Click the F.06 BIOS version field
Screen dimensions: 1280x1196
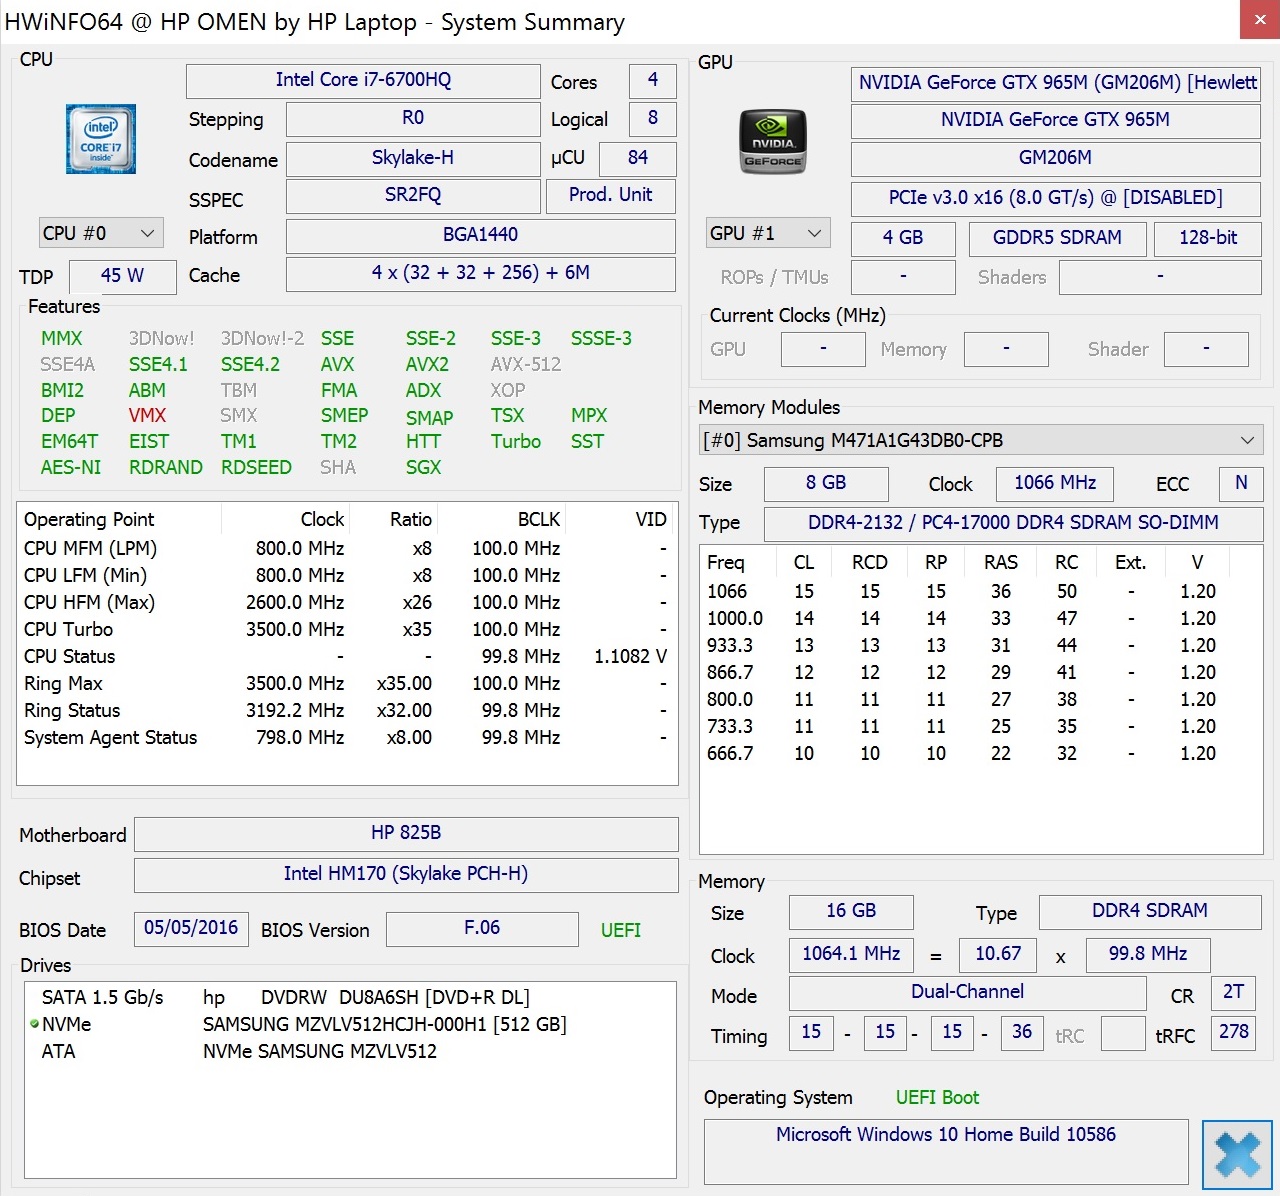tap(482, 929)
